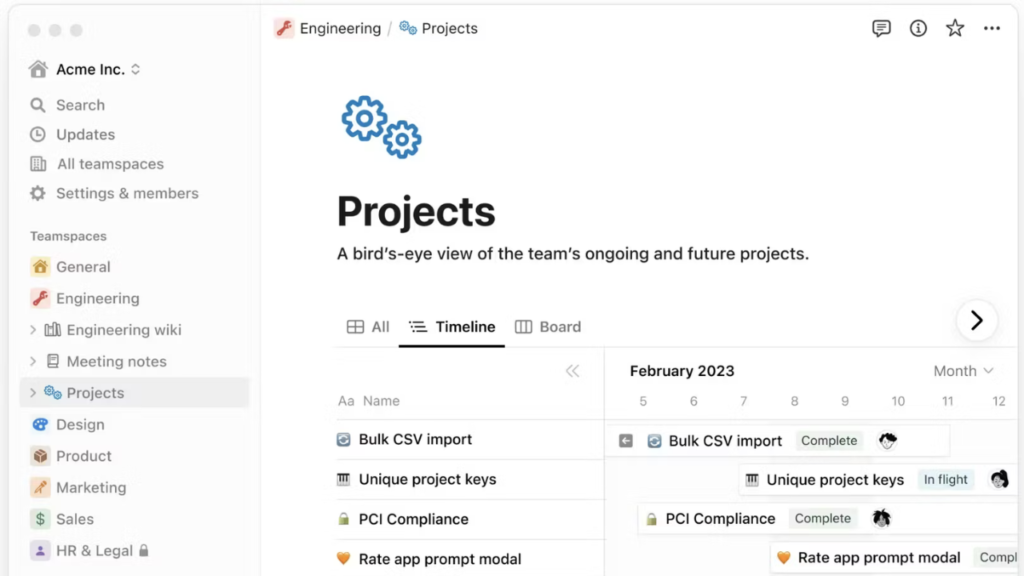The width and height of the screenshot is (1024, 576).
Task: Collapse the Name column with the double chevron
Action: (573, 370)
